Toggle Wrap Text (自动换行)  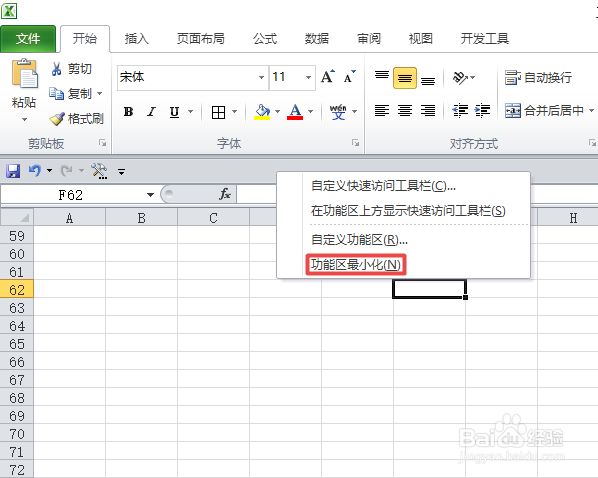[538, 77]
